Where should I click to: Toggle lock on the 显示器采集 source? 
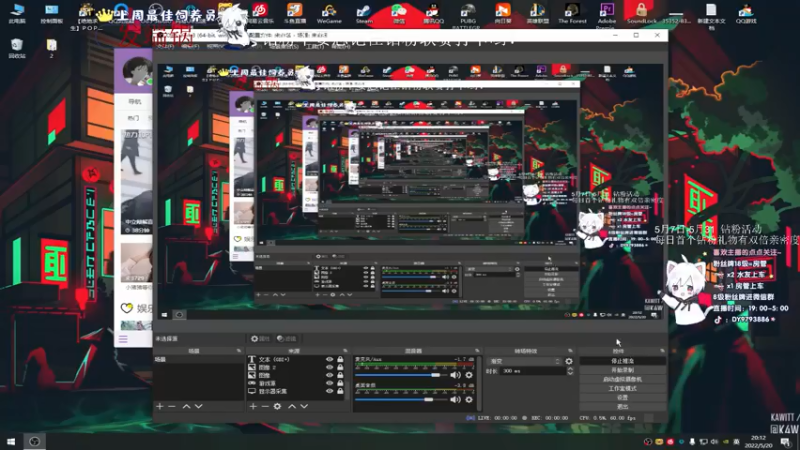(x=340, y=391)
